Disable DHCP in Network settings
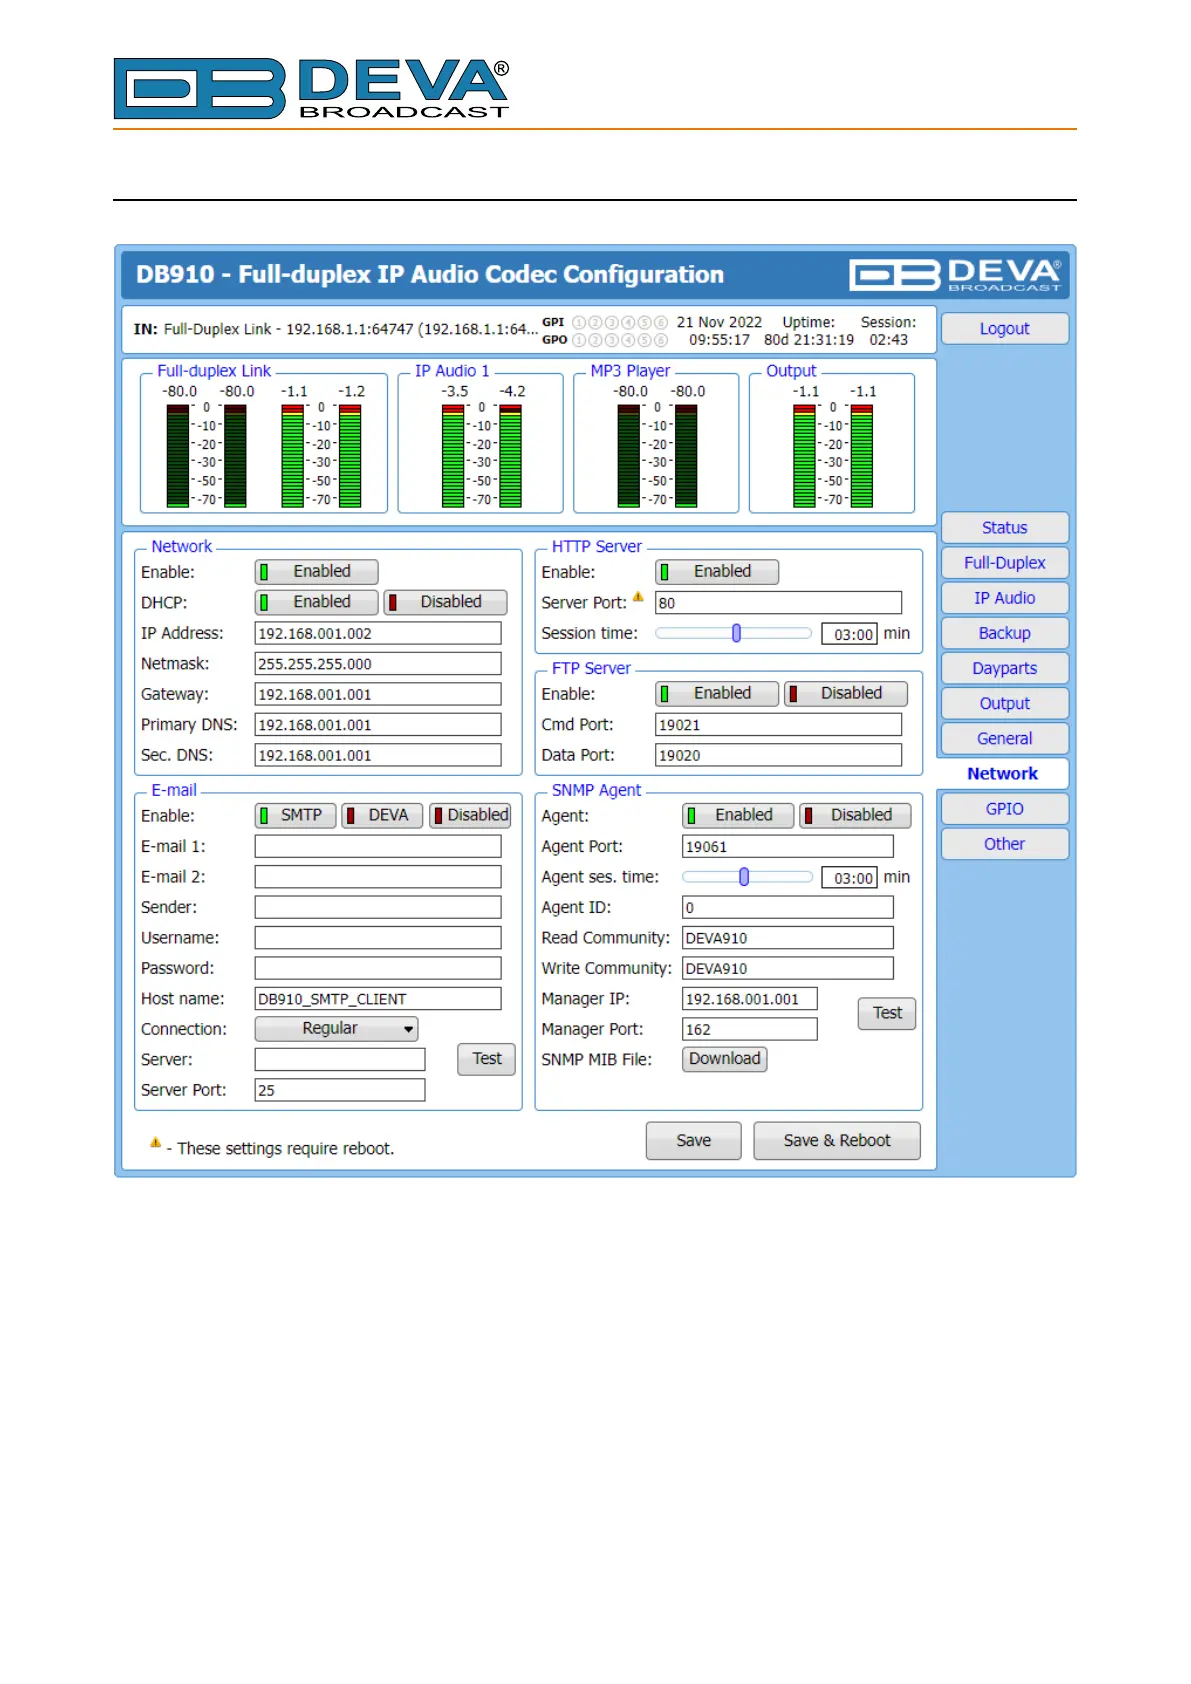1191x1684 pixels. coord(446,602)
